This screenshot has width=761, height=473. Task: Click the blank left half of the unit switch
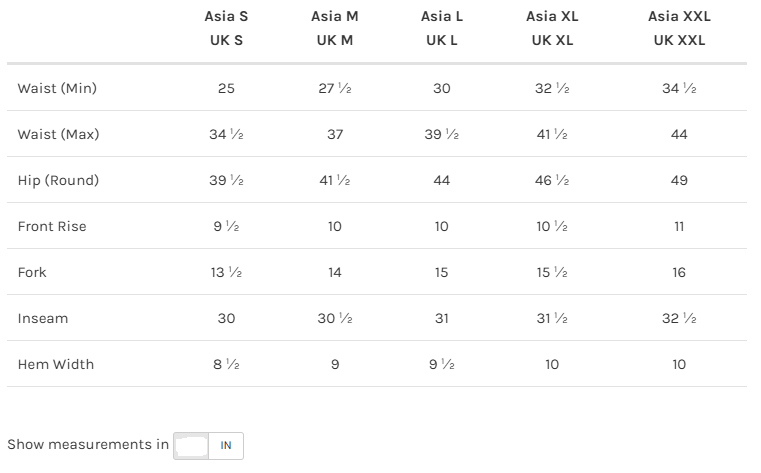(x=192, y=445)
